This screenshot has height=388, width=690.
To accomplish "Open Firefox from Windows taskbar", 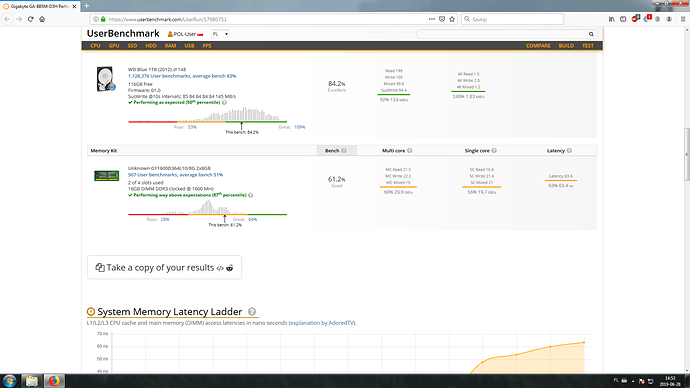I will [54, 381].
